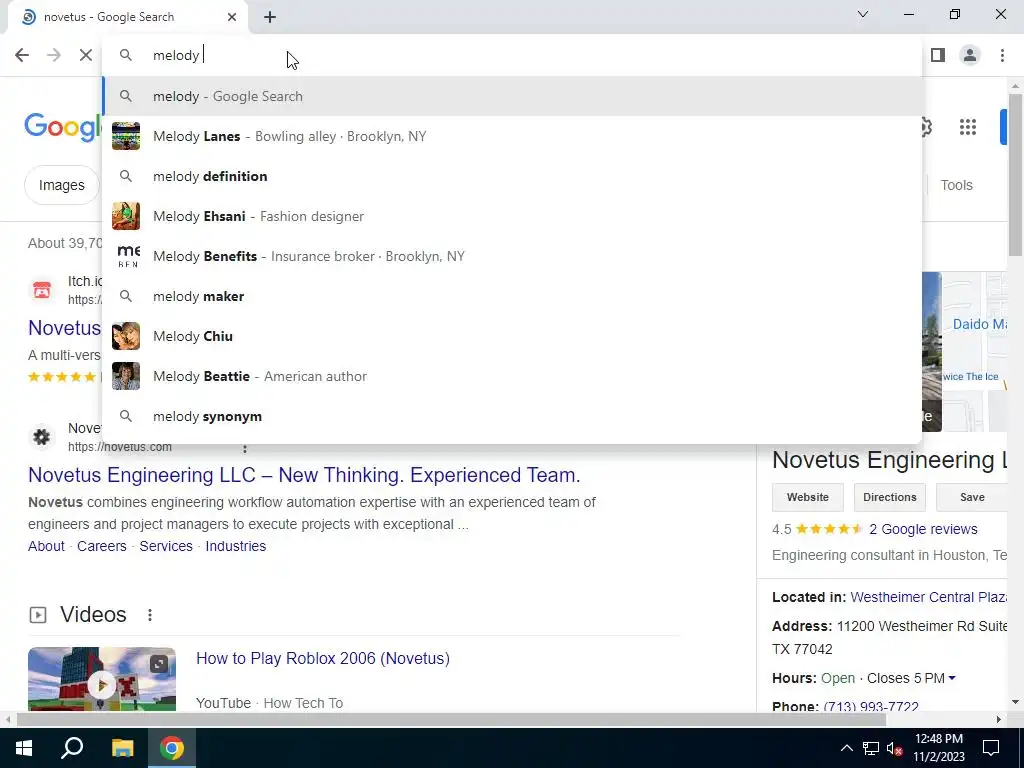
Task: Open the Westheimer Central Plaza link
Action: click(x=929, y=597)
